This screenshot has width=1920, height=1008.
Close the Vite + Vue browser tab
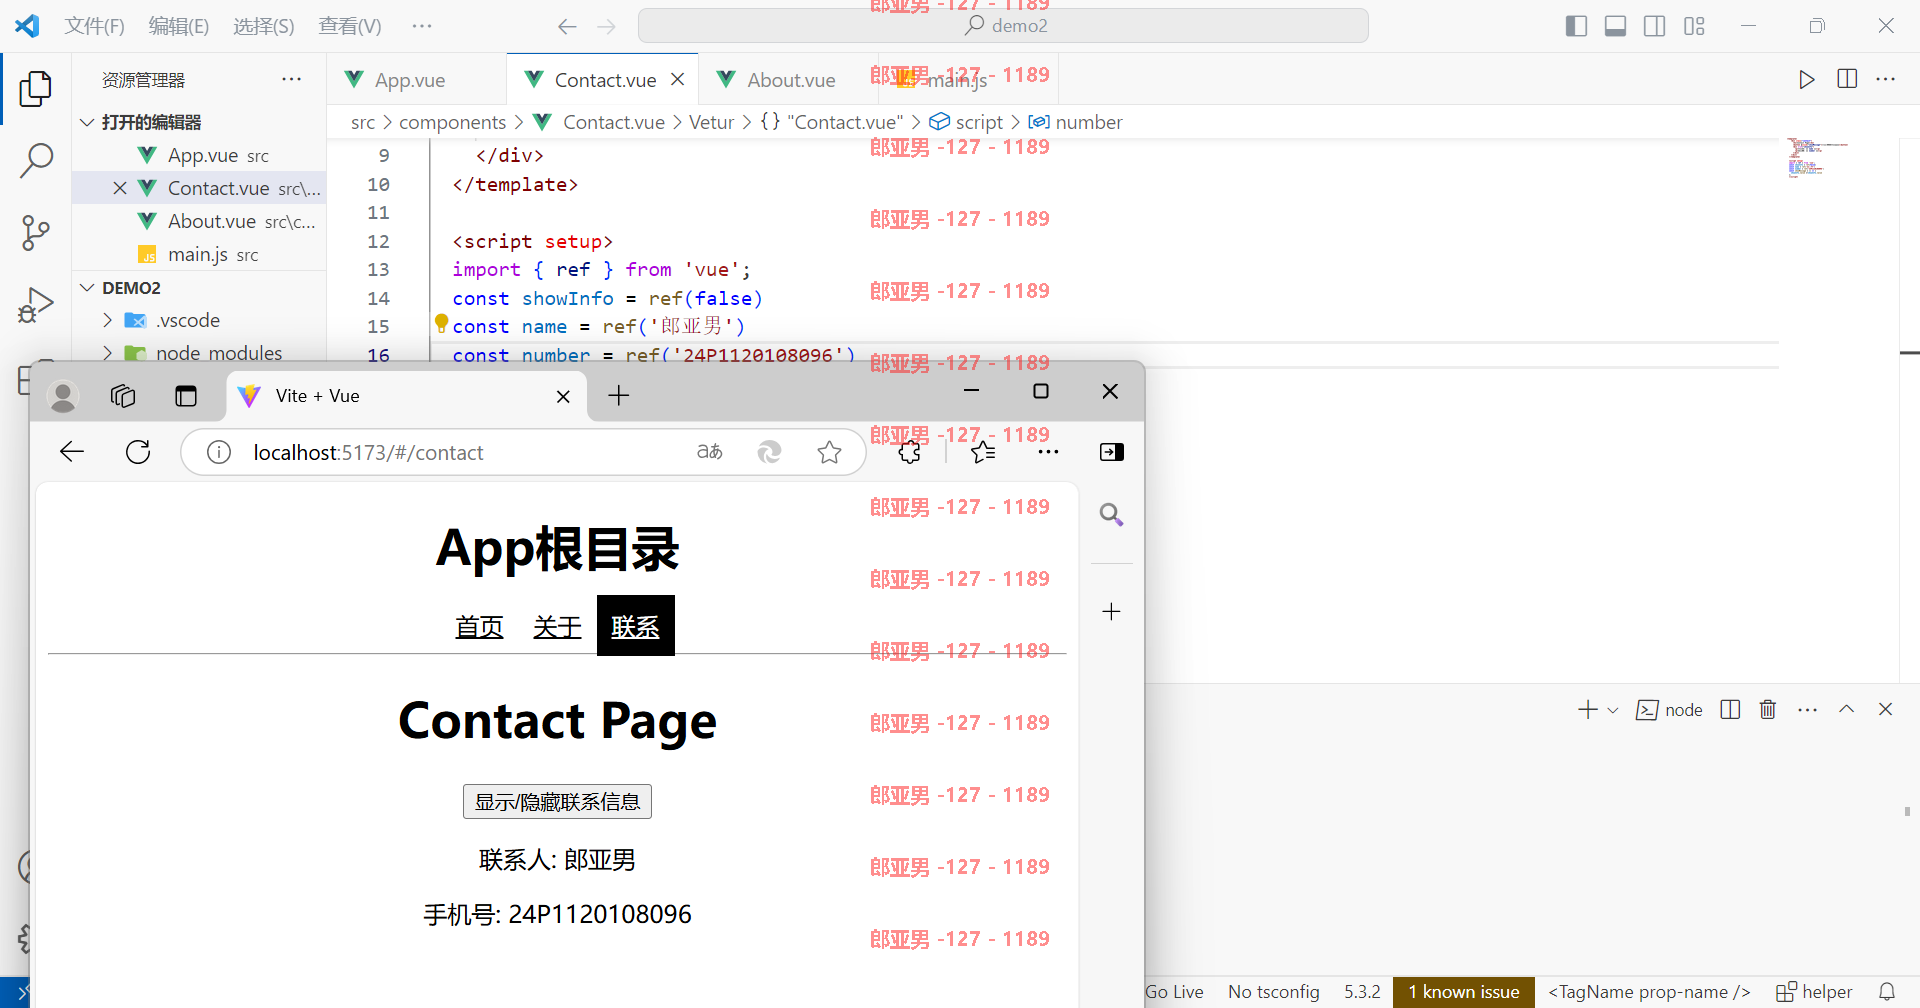click(563, 397)
